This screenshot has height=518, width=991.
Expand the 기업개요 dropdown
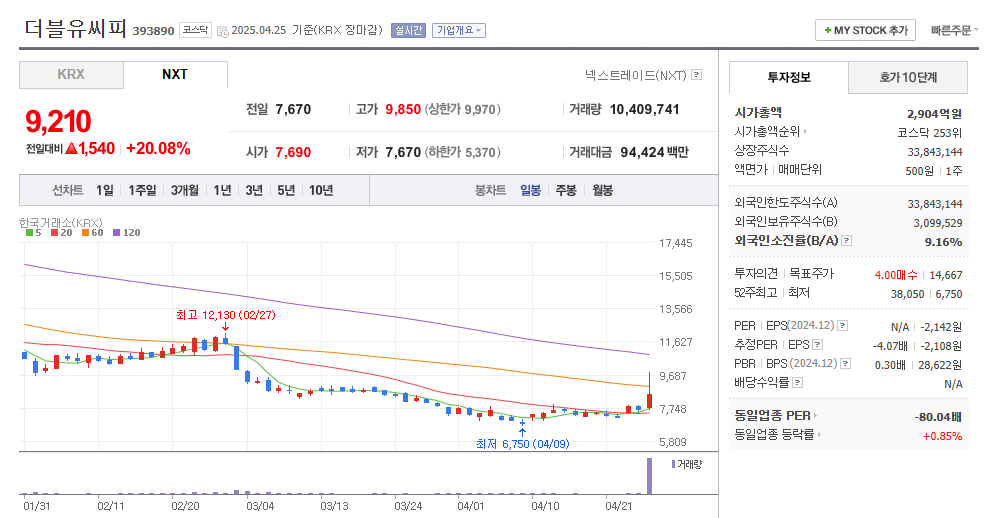point(459,30)
